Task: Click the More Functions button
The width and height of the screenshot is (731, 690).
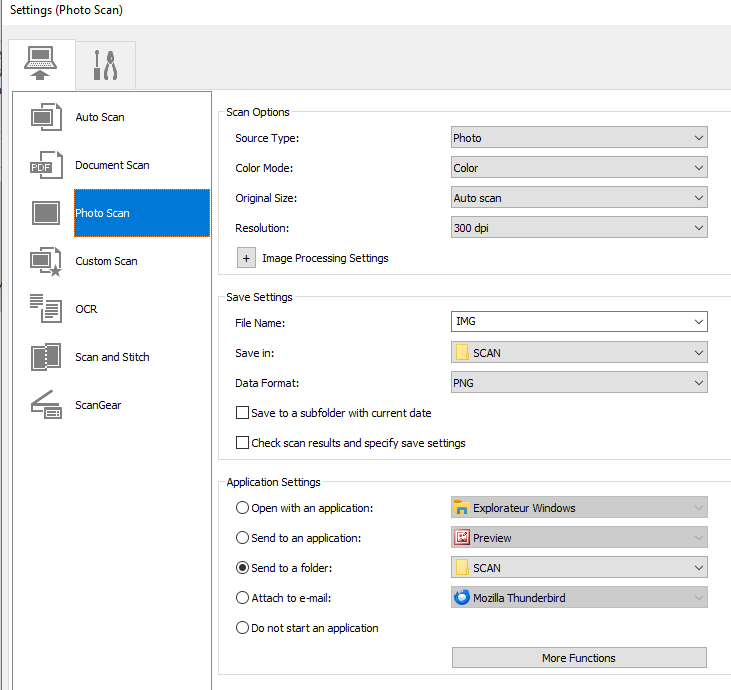Action: (579, 658)
